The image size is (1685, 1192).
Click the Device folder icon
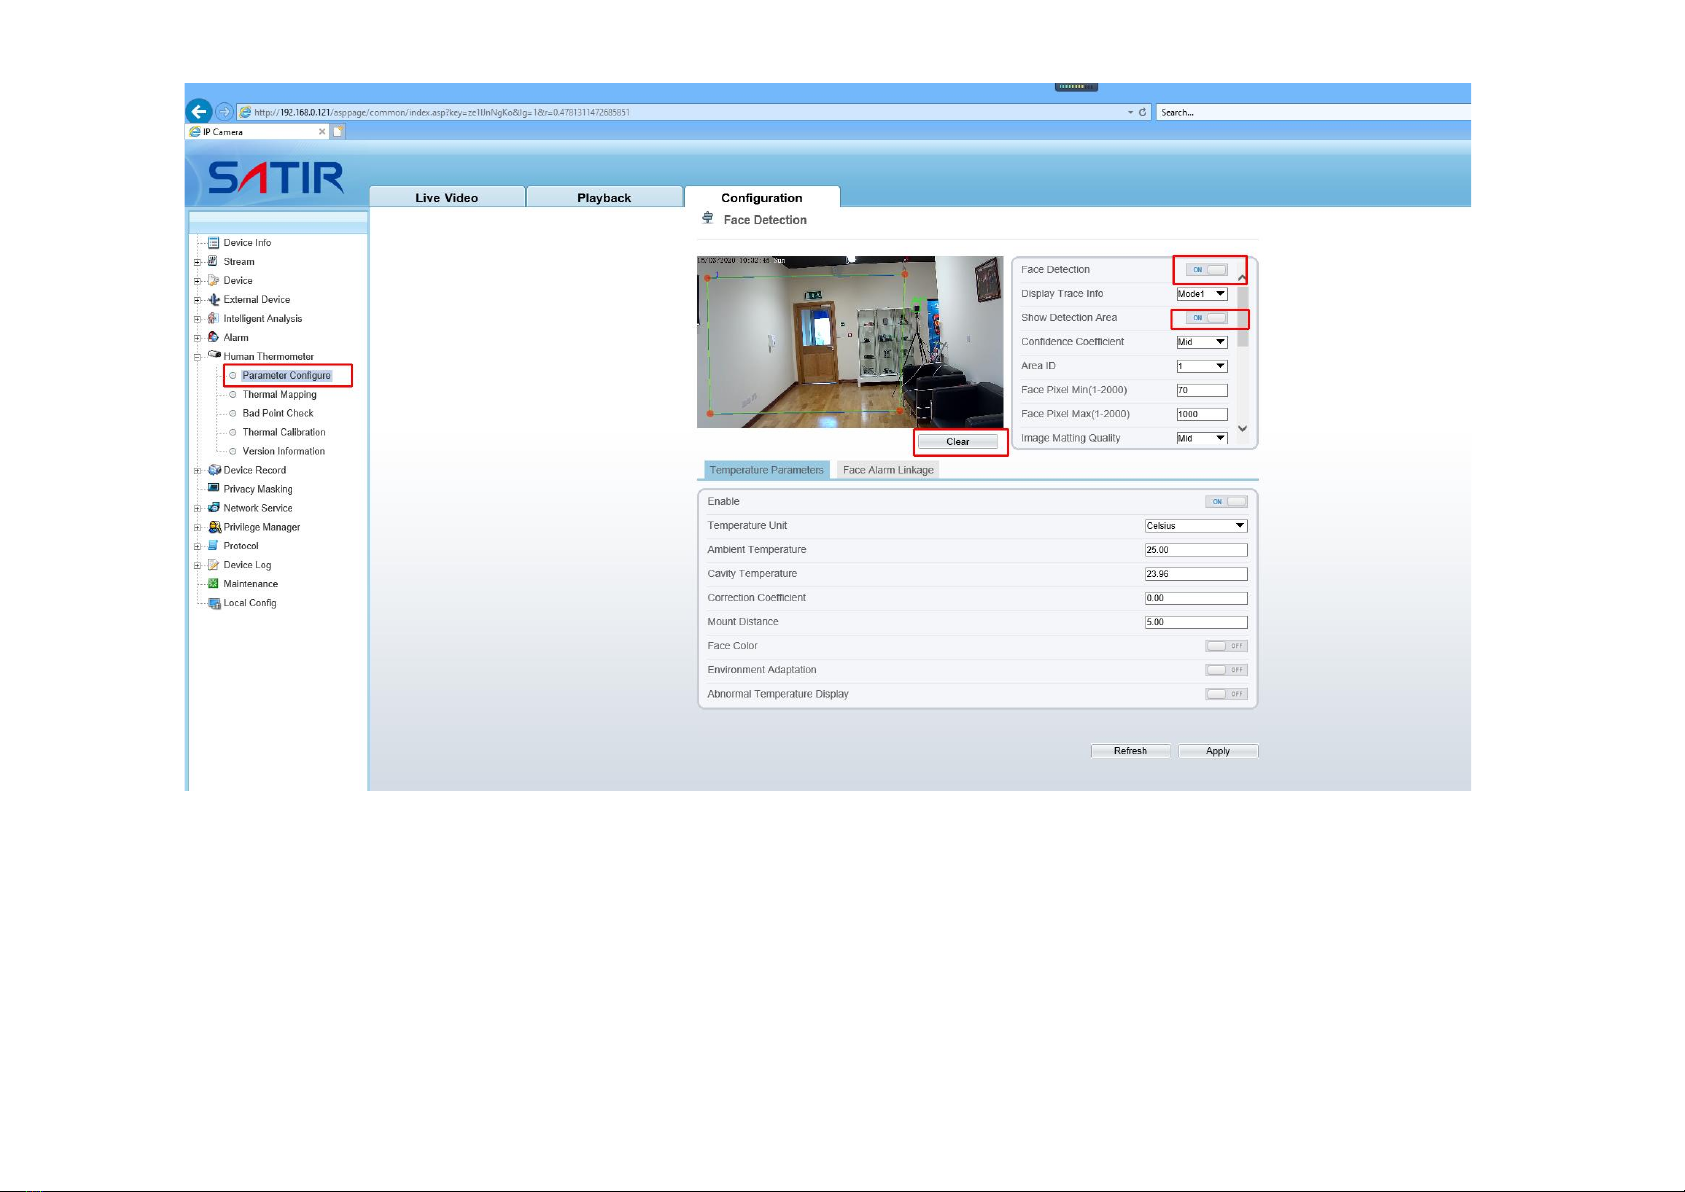(x=213, y=280)
